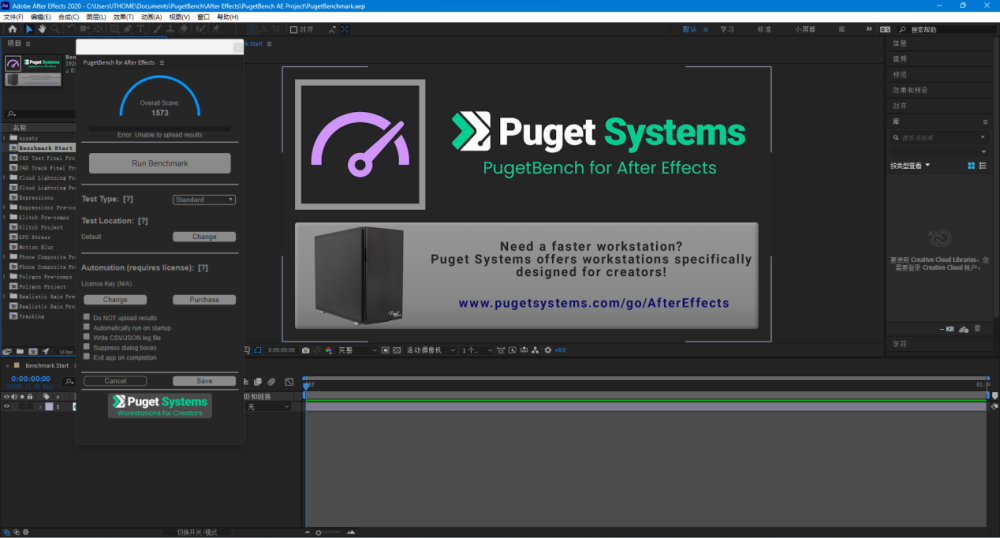Check Automatically run on startup

click(x=87, y=327)
